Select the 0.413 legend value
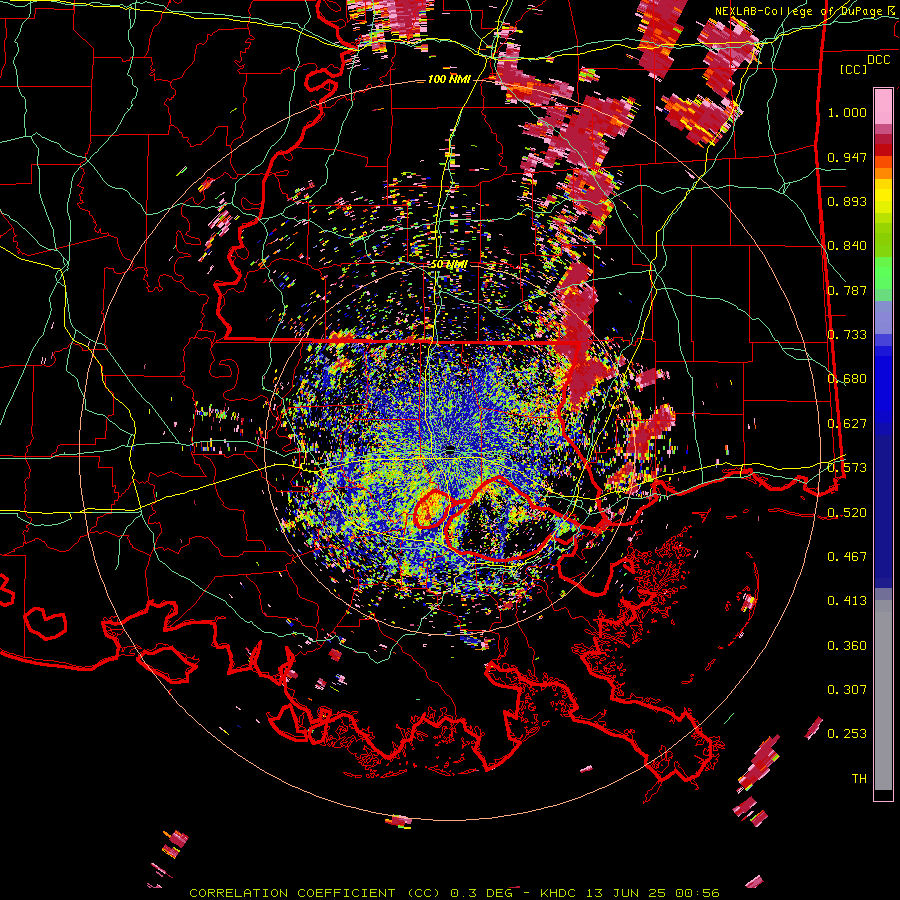 pos(847,601)
